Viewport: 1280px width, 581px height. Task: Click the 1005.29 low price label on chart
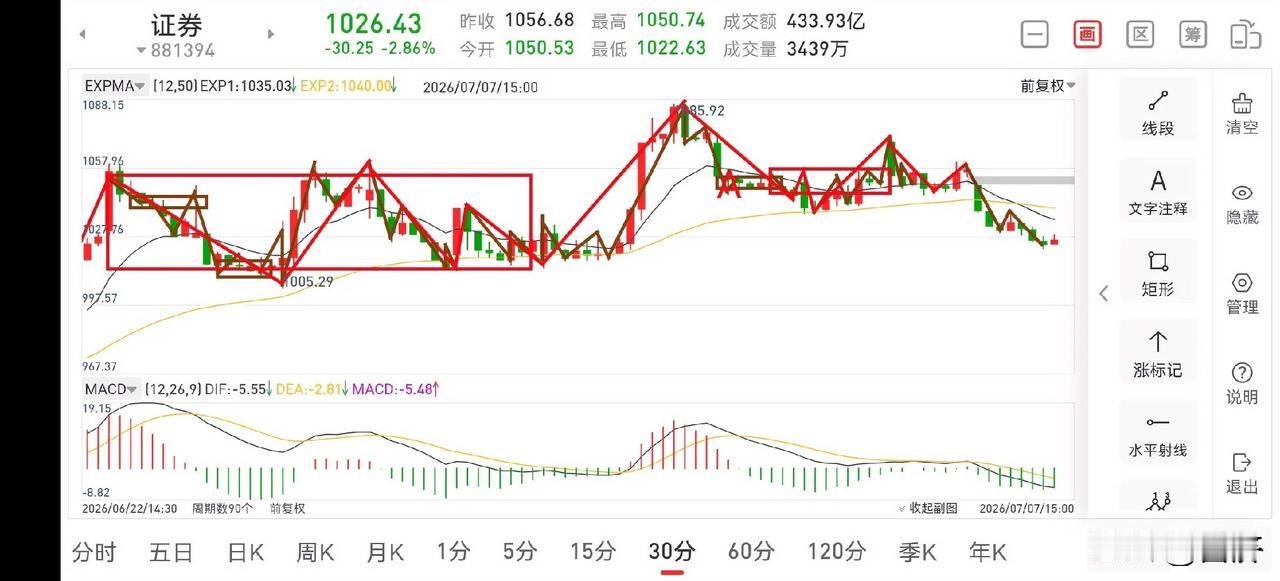[308, 282]
